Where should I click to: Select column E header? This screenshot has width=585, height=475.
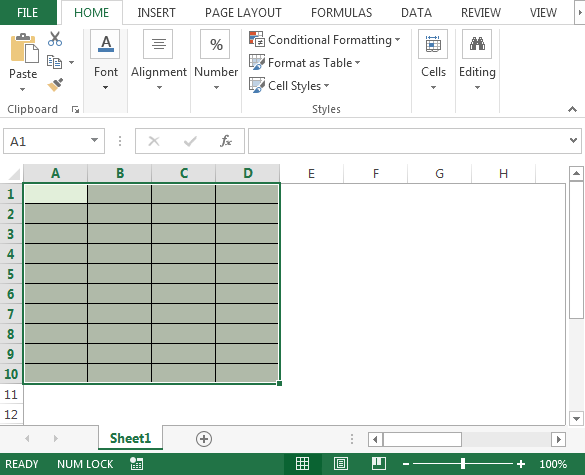click(x=311, y=174)
